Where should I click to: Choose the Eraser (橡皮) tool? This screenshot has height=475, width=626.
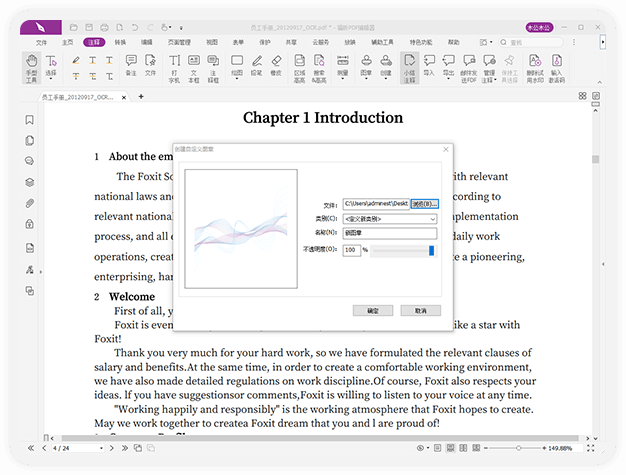276,65
